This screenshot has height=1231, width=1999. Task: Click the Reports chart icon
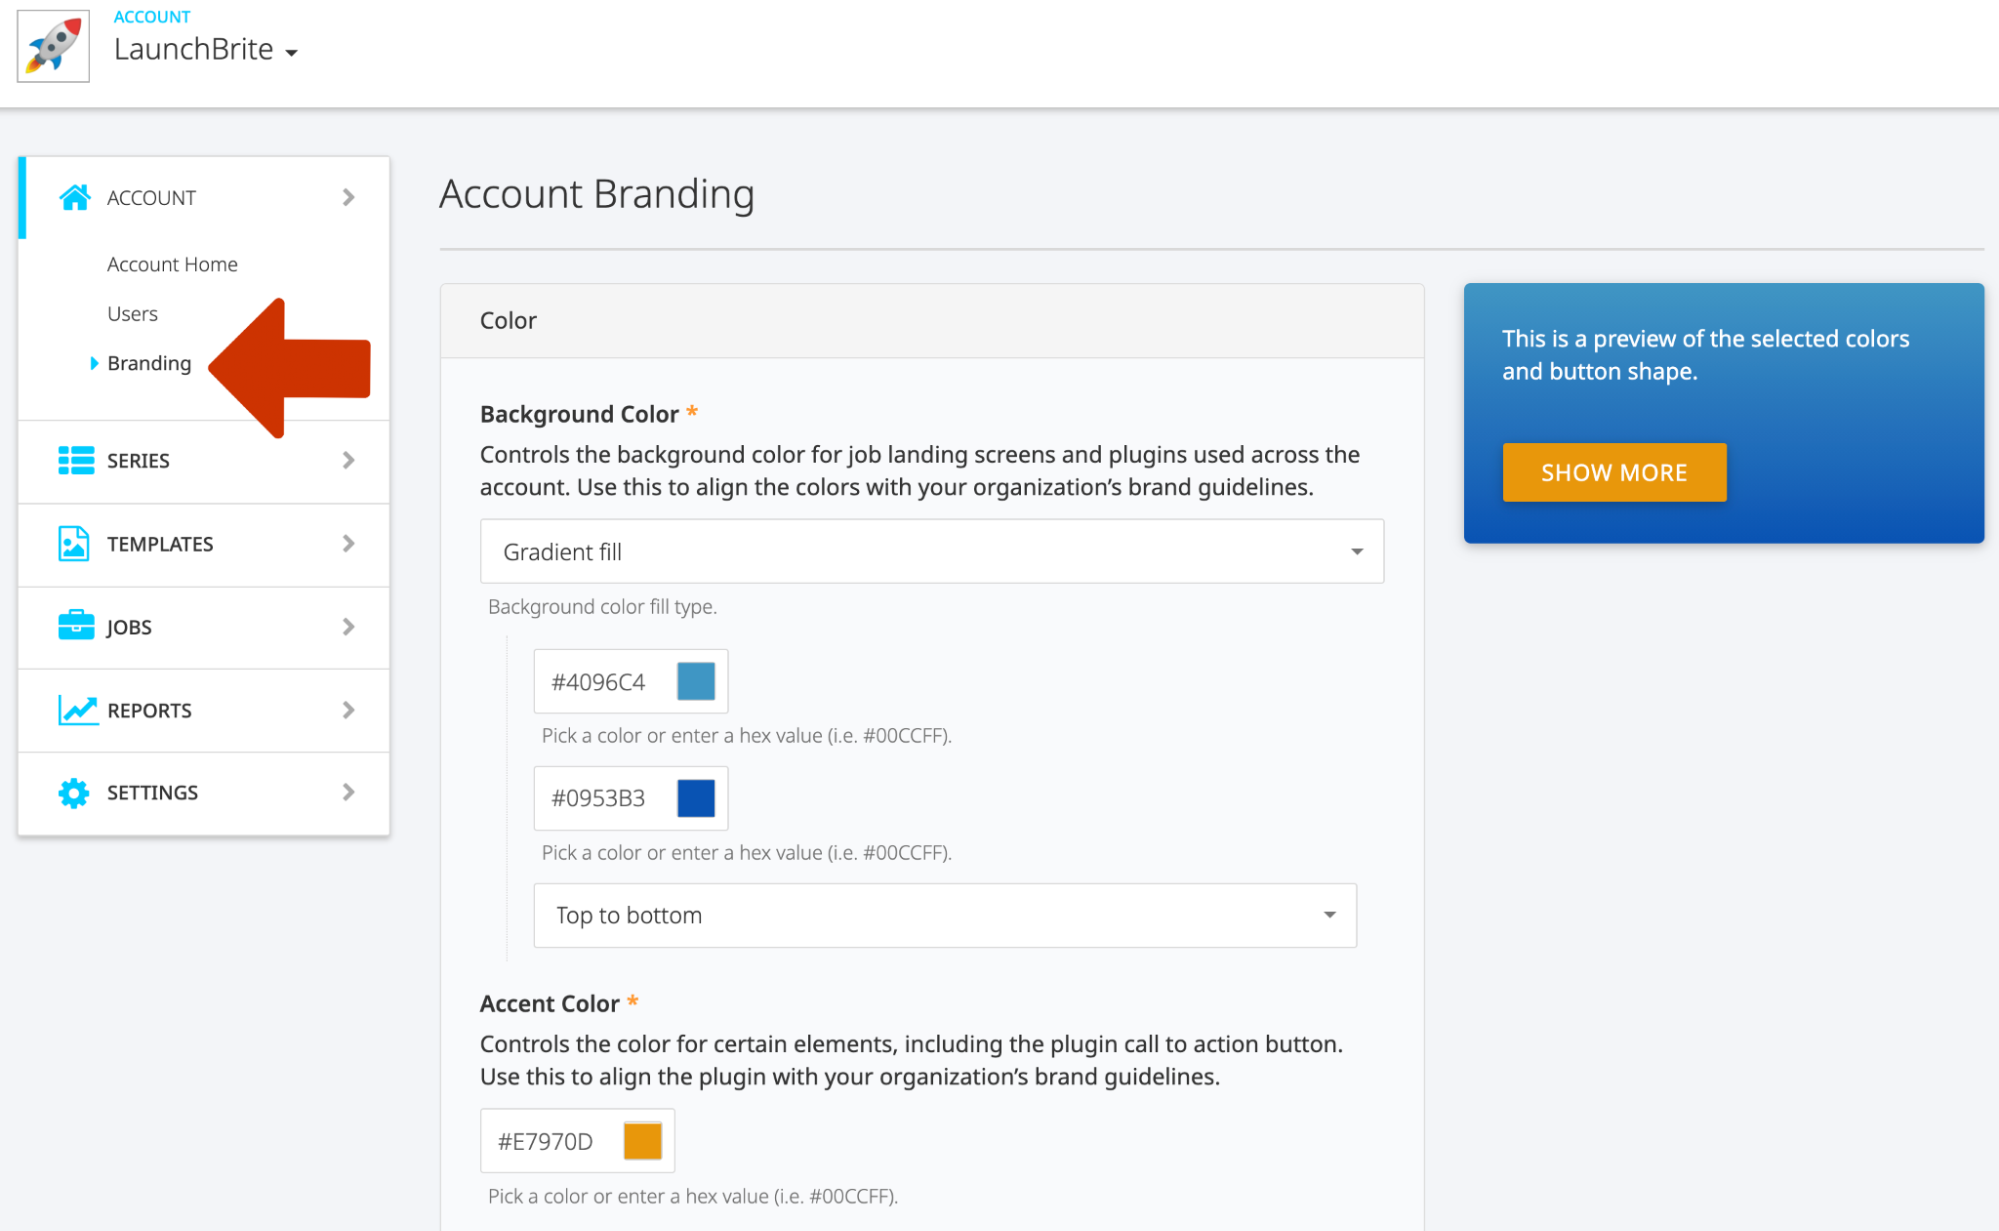point(77,709)
